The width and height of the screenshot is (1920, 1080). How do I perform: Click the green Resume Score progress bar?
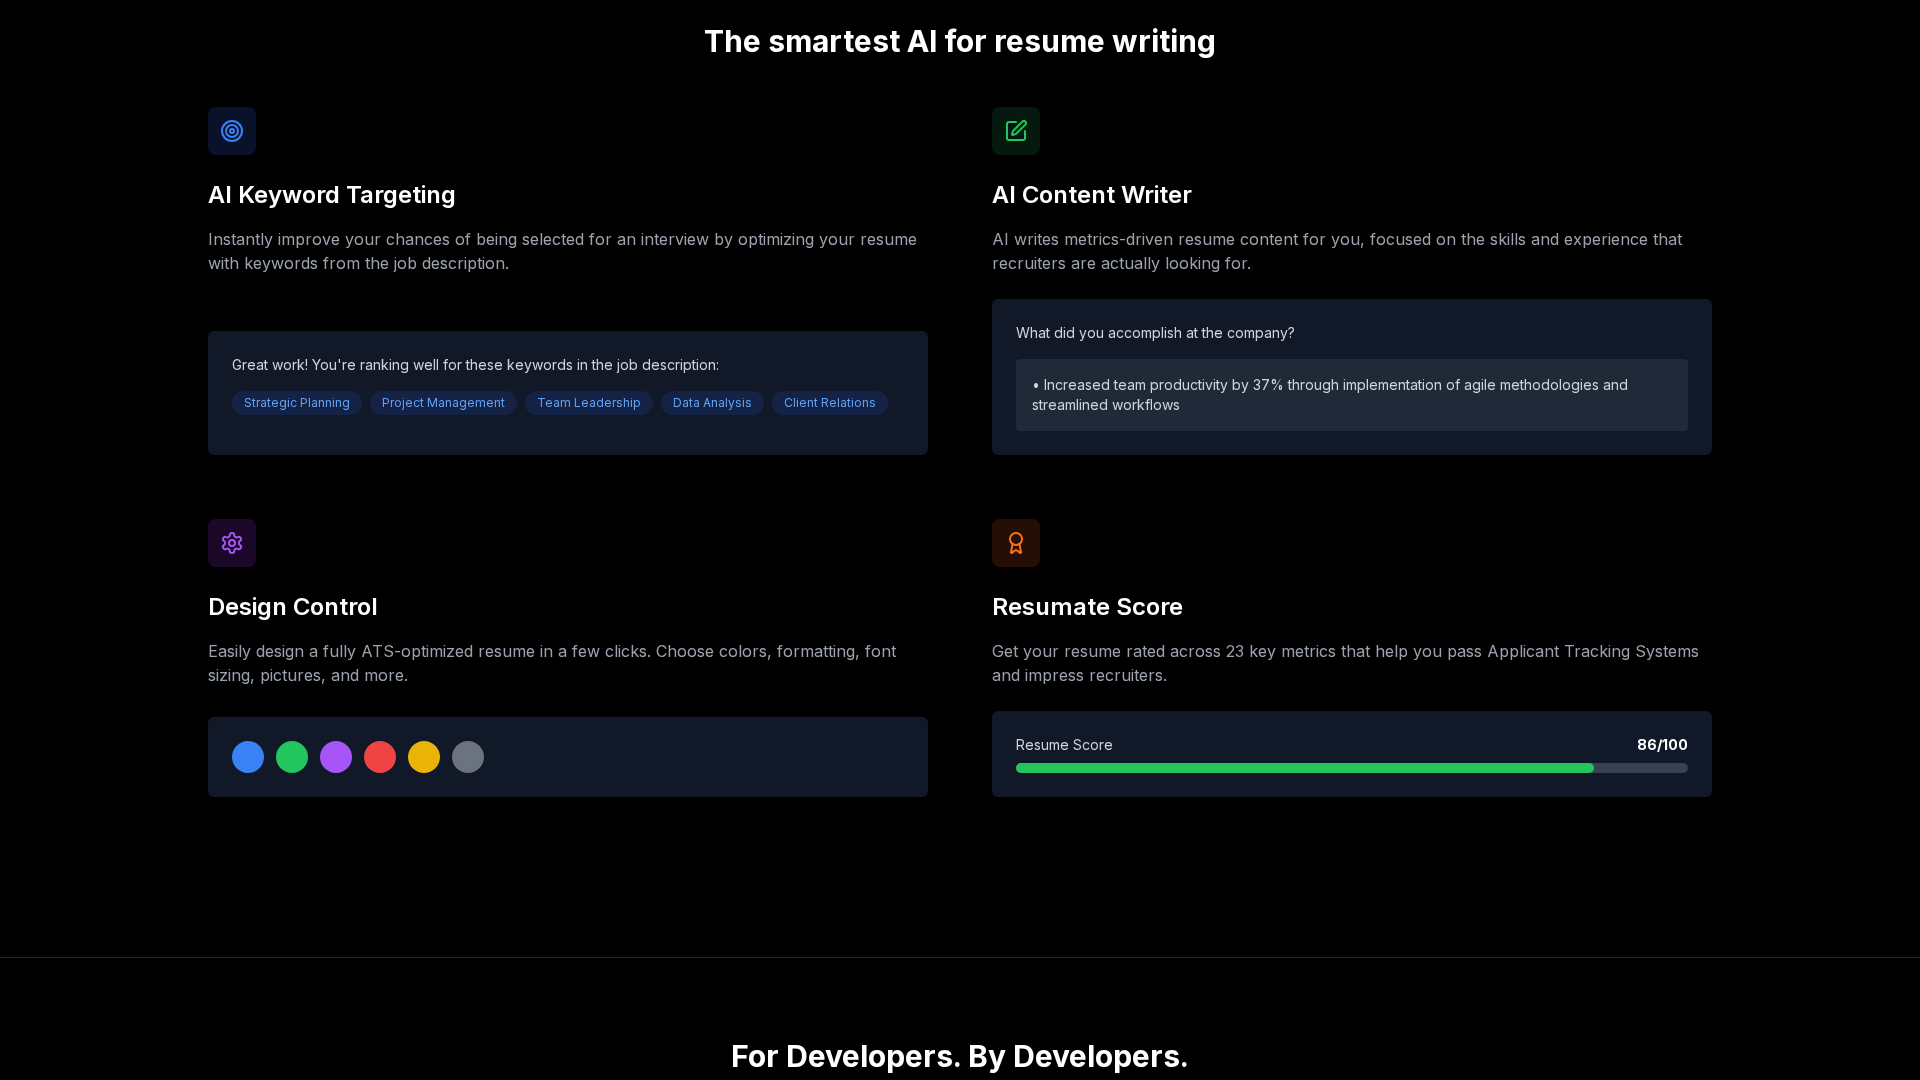coord(1304,768)
